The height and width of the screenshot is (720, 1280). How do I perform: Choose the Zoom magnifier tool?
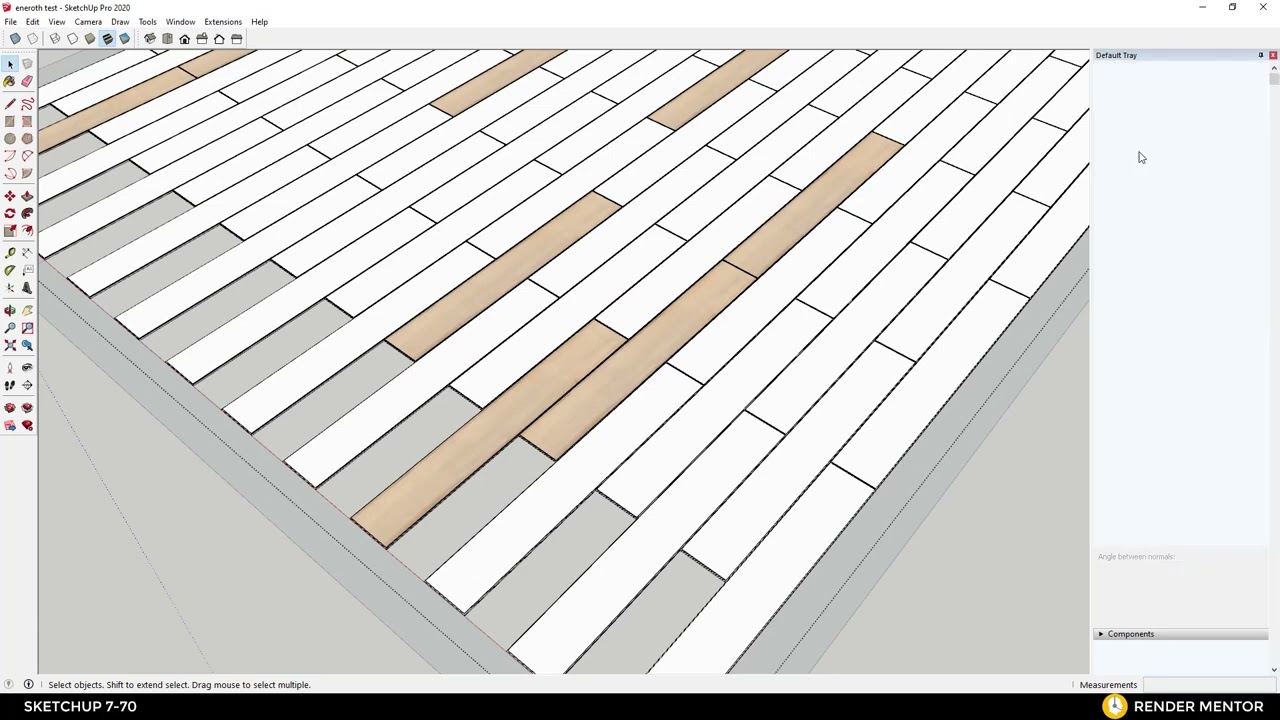[x=10, y=328]
